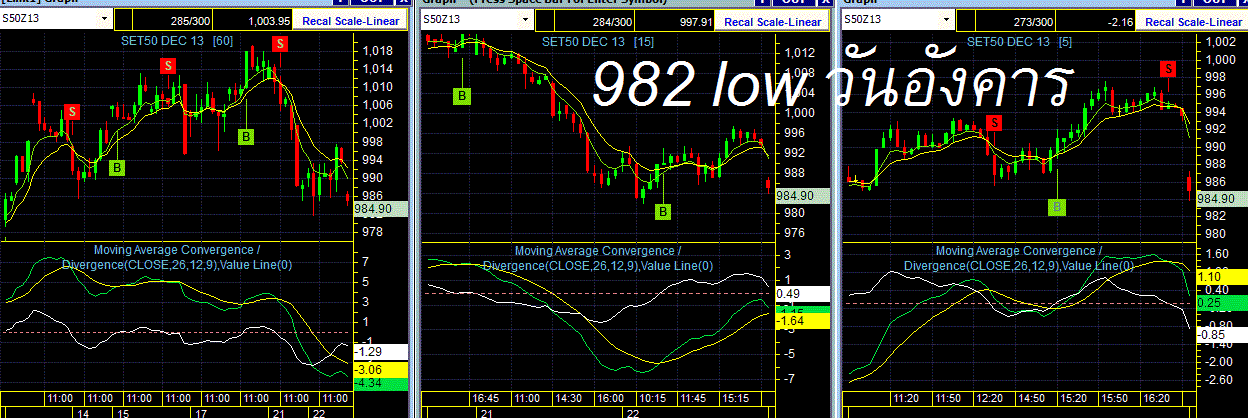Click the MACD indicator label in 5-minute chart
Viewport: 1248px width, 418px height.
pyautogui.click(x=1018, y=258)
